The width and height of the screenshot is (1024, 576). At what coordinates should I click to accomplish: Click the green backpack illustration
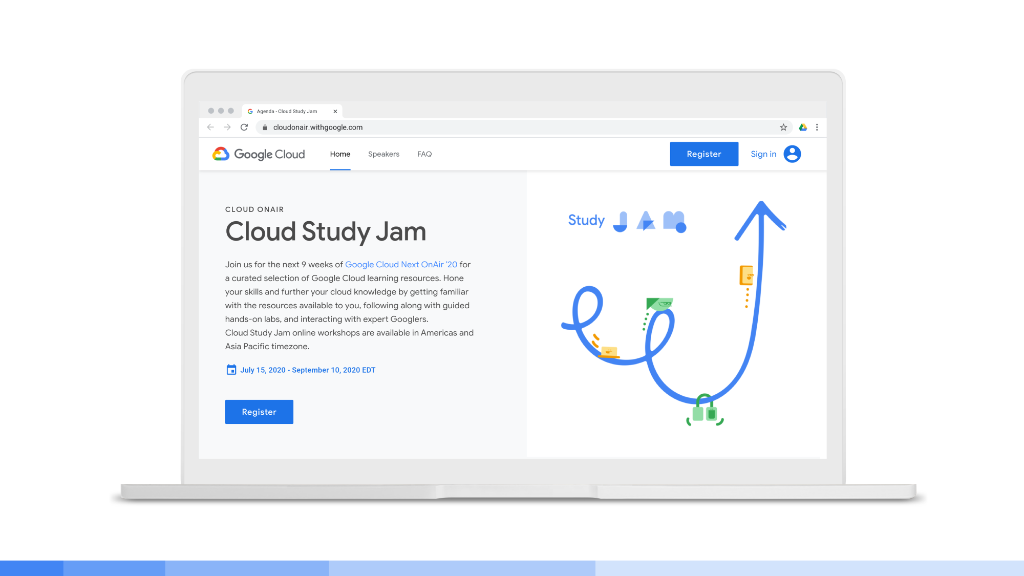coord(705,410)
